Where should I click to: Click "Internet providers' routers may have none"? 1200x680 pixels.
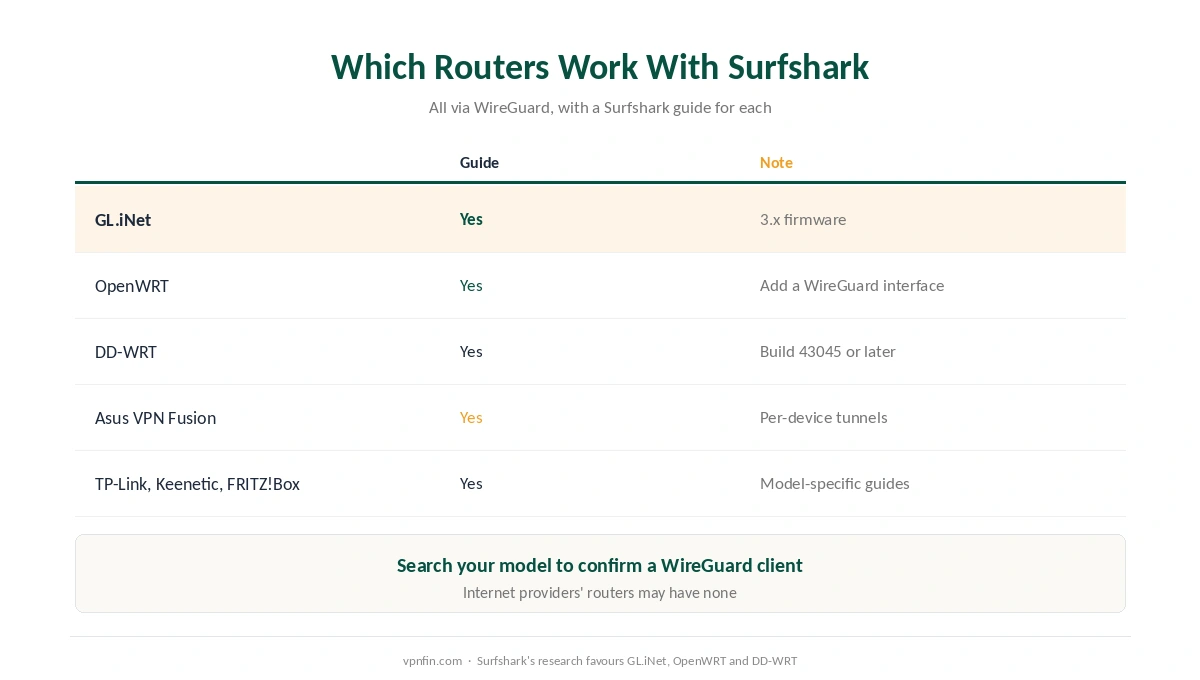pos(600,592)
